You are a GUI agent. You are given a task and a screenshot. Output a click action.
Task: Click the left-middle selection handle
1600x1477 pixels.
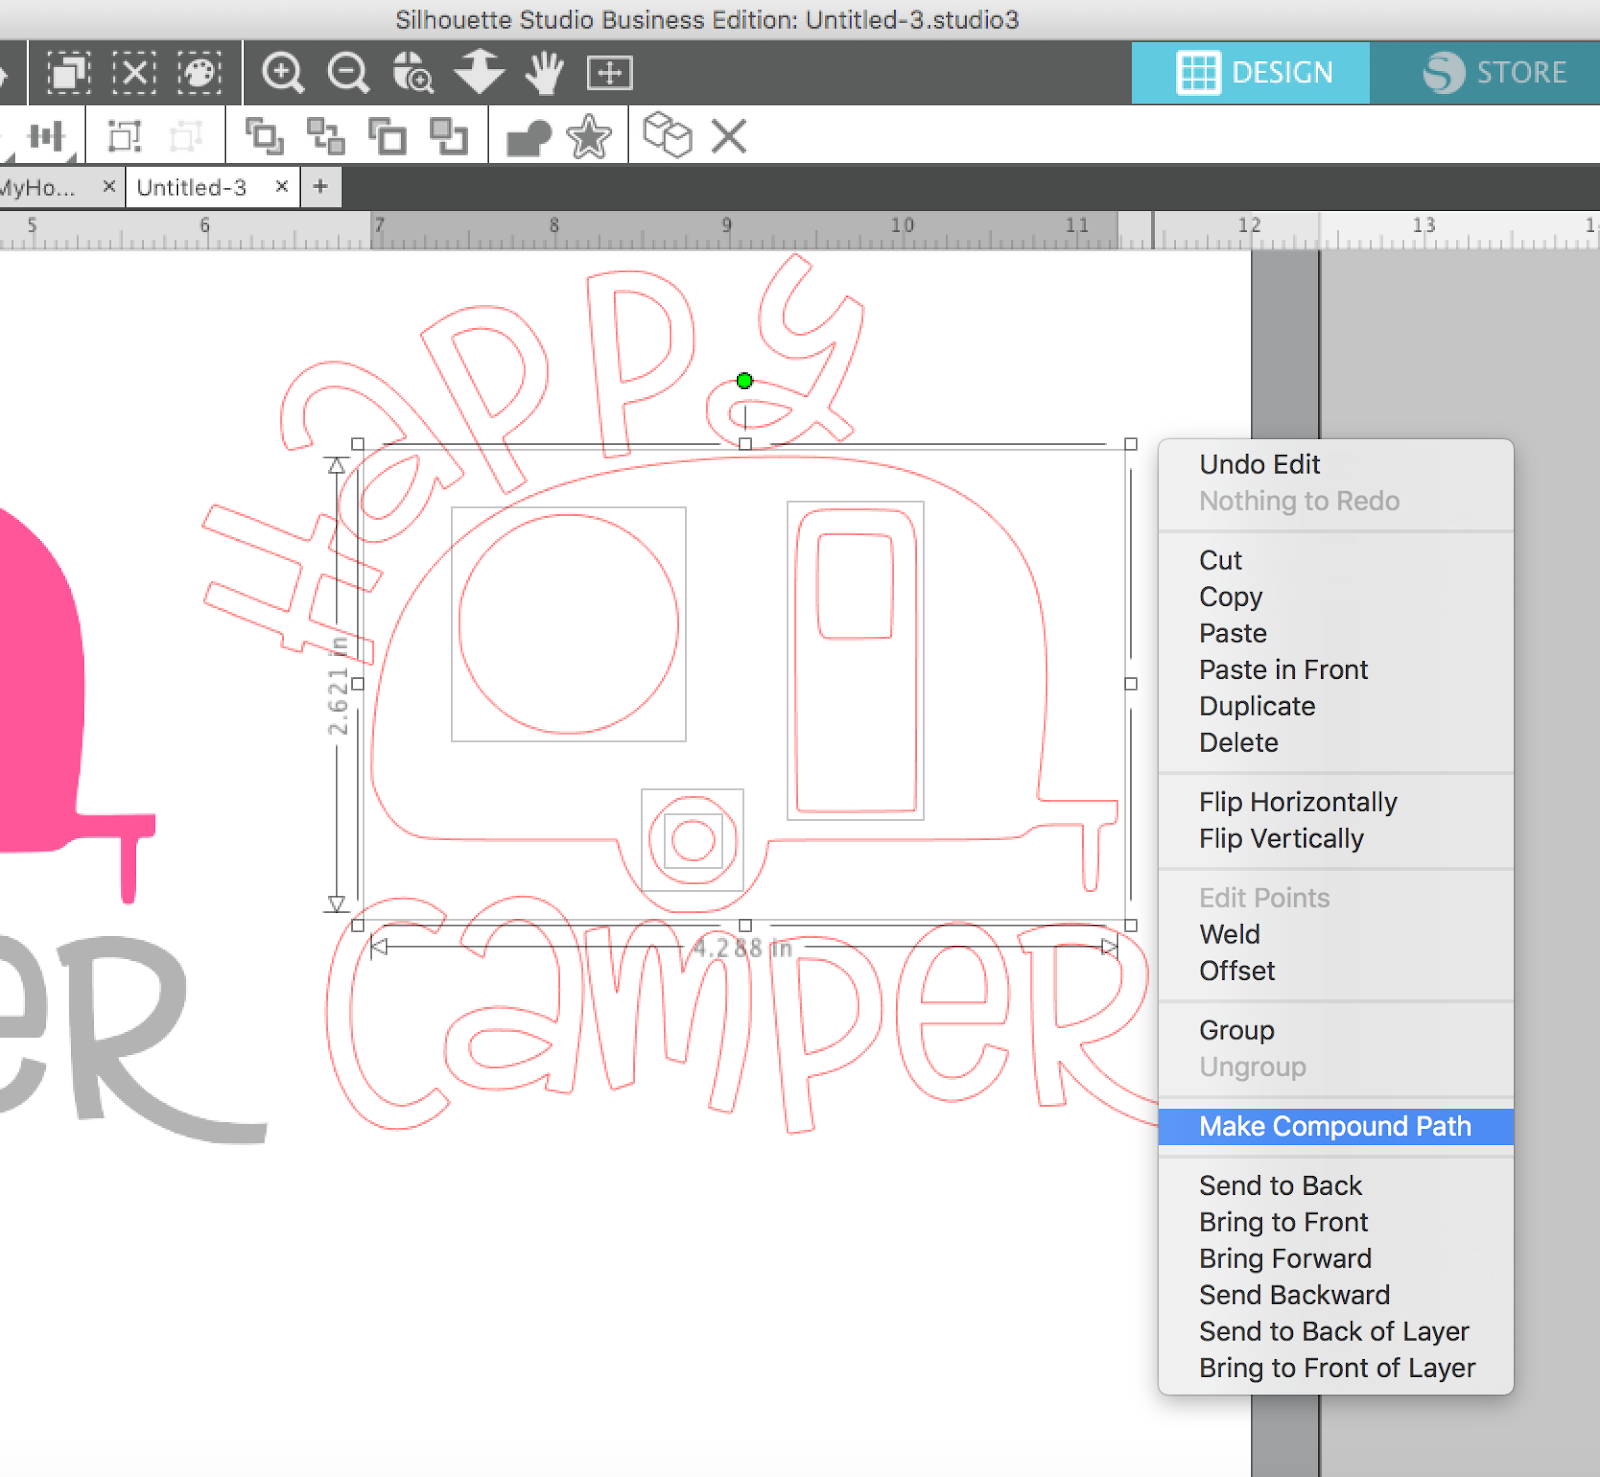pos(358,684)
